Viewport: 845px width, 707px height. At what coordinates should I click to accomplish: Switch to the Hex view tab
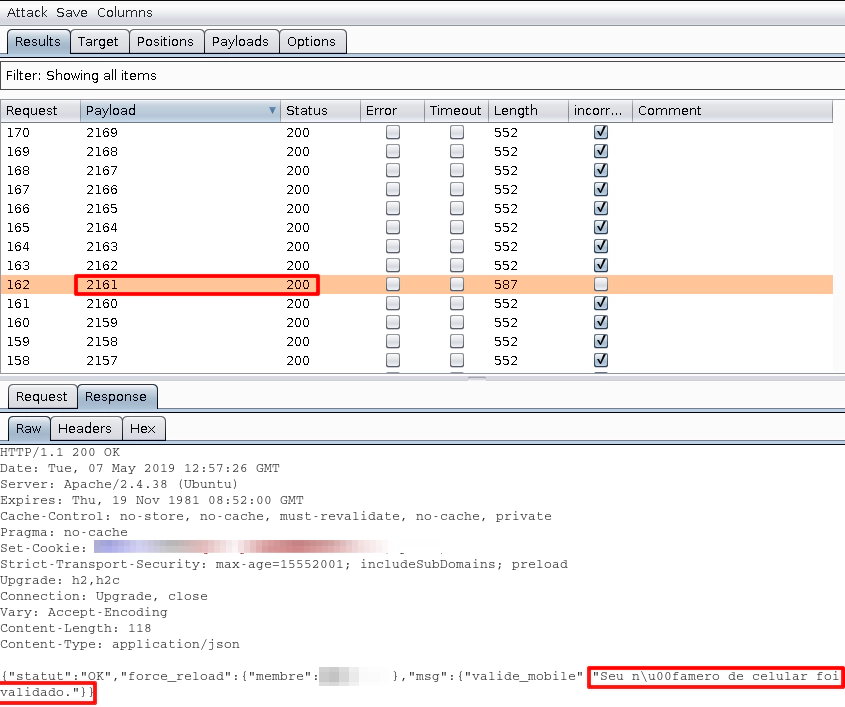pos(143,428)
